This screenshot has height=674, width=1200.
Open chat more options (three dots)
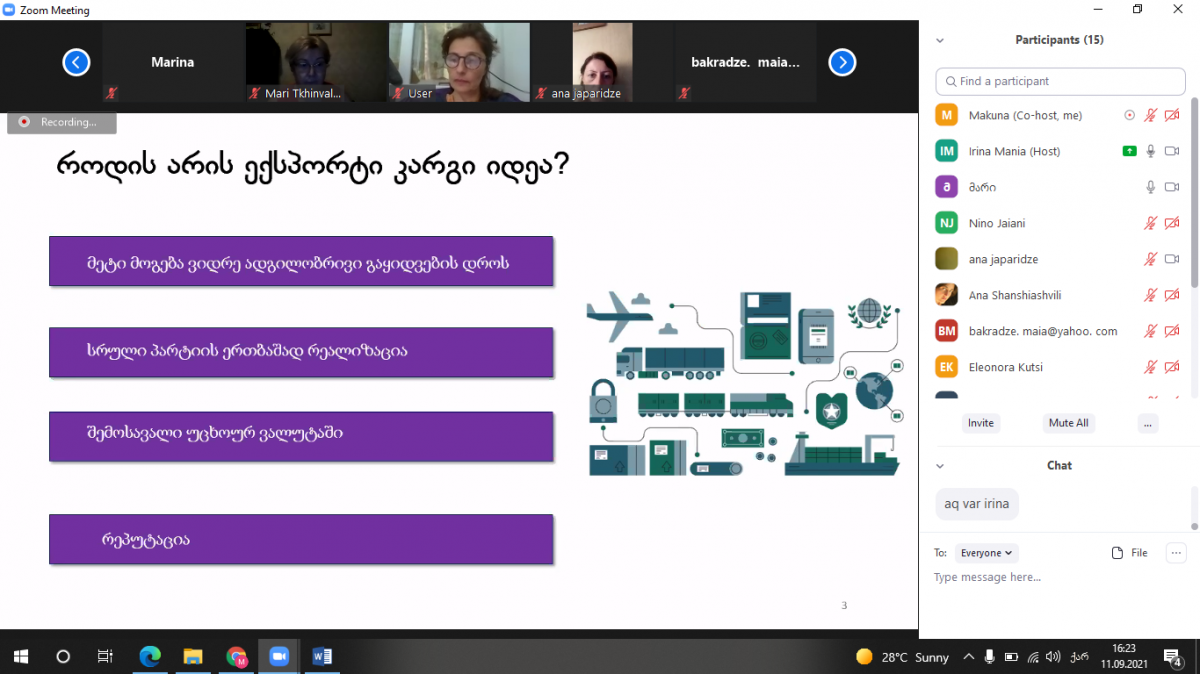(x=1176, y=552)
